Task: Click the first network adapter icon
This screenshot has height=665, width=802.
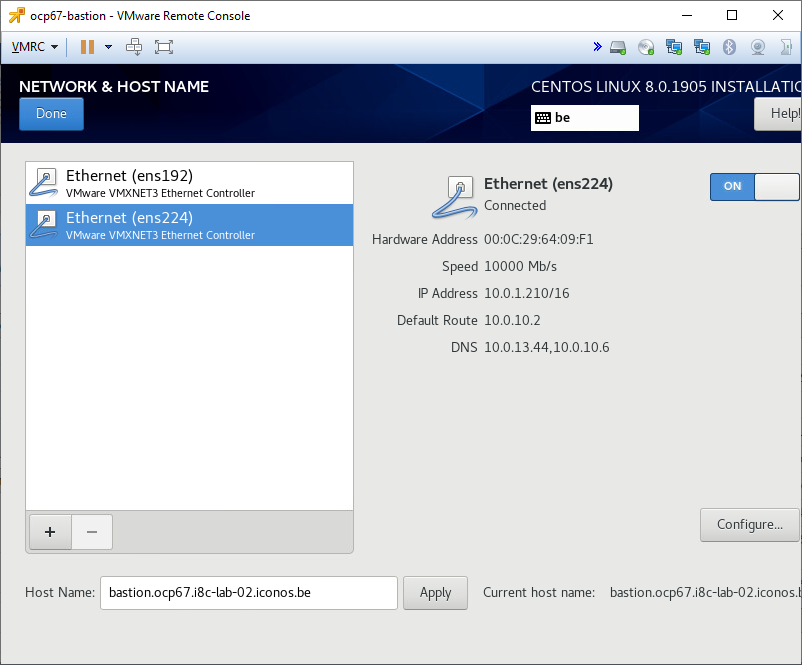Action: pos(674,48)
